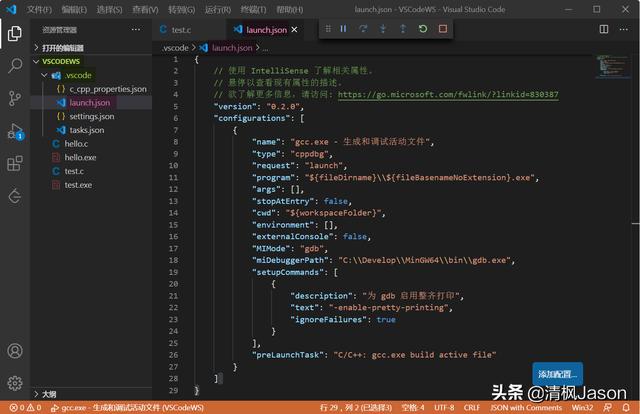Click line and column indicator 行 29
Viewport: 640px width, 414px height.
click(356, 407)
